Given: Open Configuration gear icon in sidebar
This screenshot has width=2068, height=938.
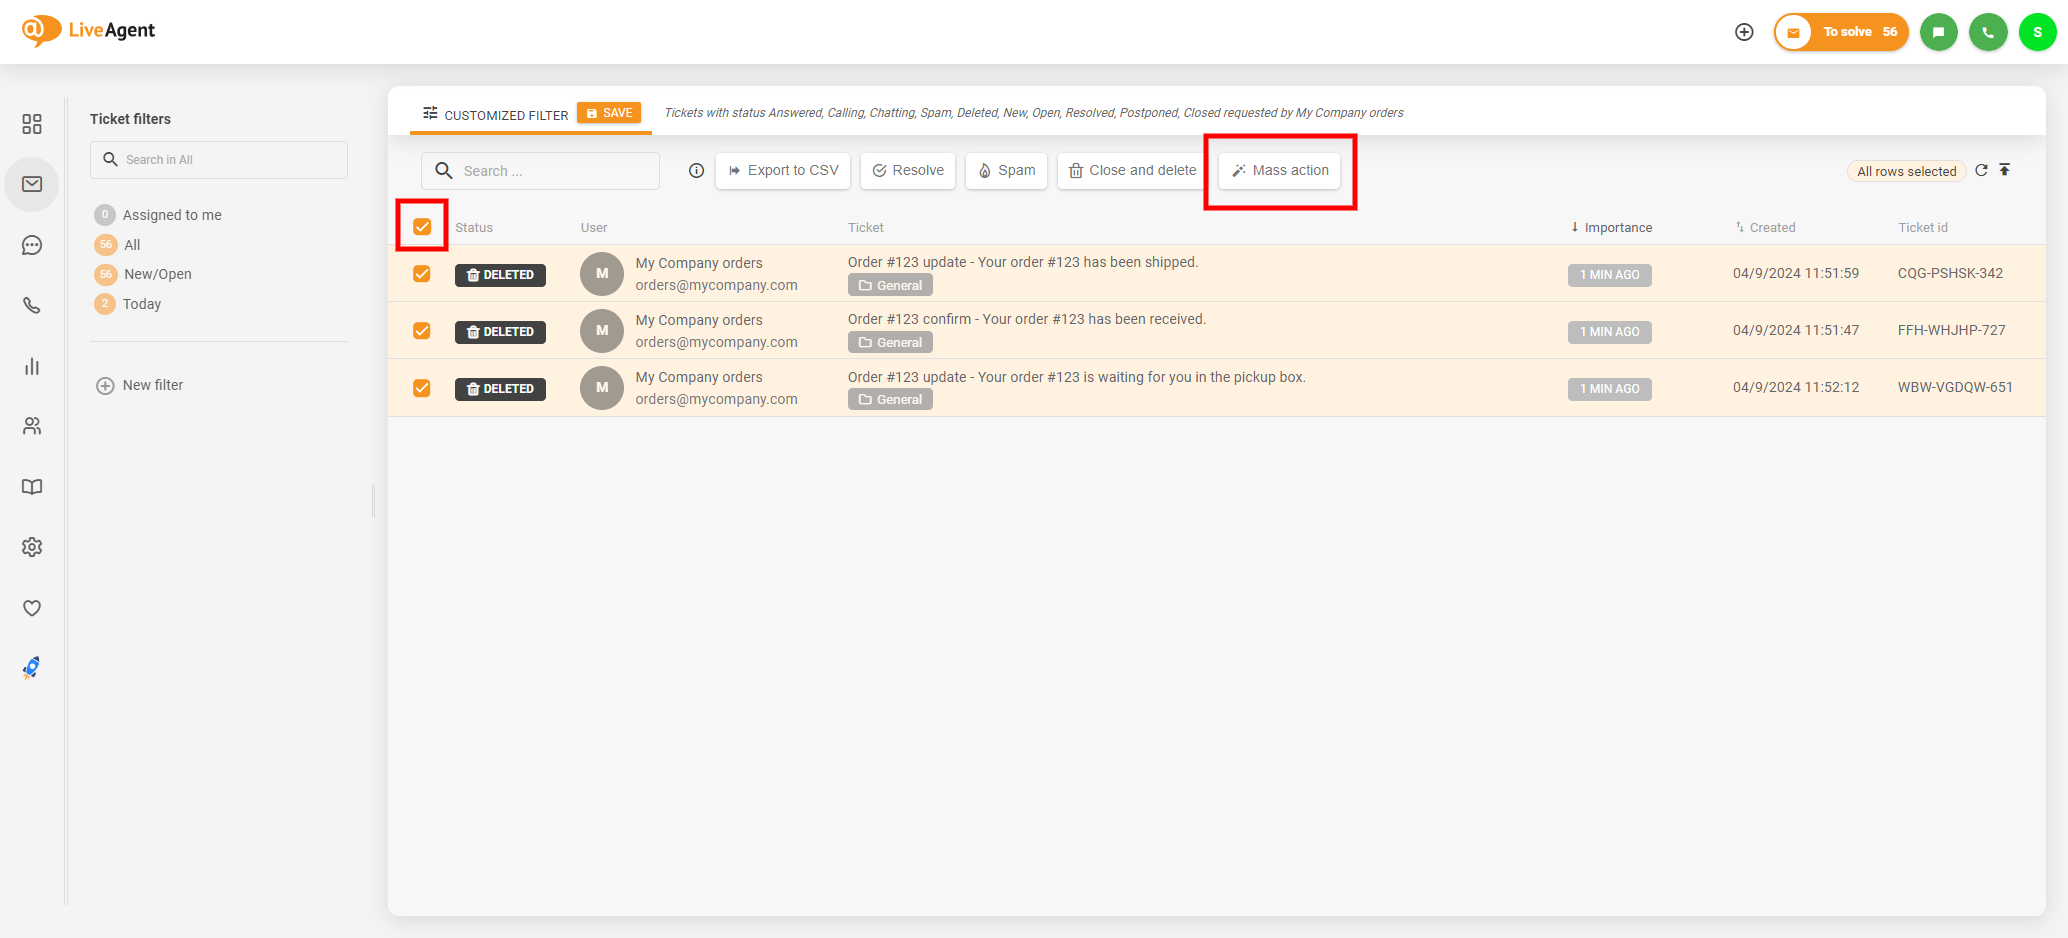Looking at the screenshot, I should (x=32, y=547).
